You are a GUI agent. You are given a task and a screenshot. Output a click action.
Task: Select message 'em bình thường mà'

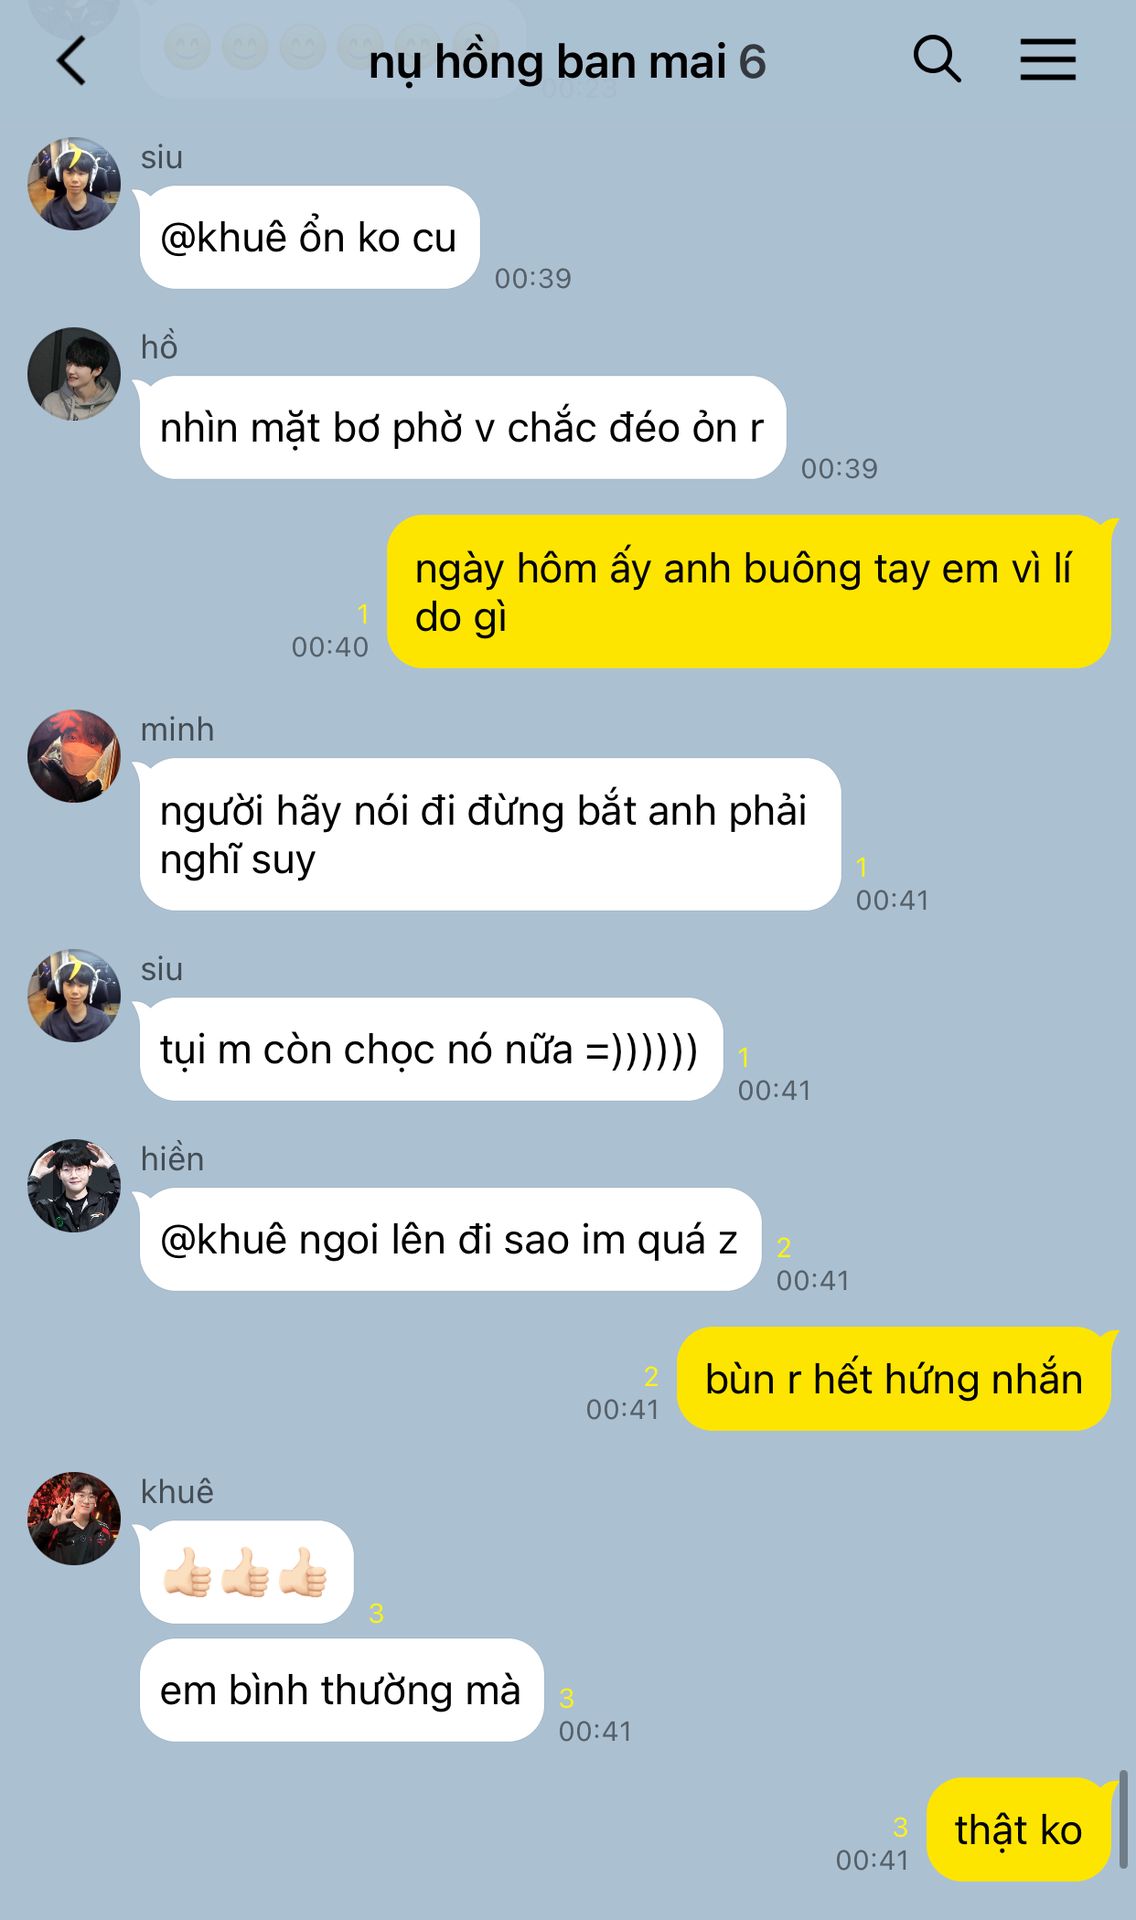pyautogui.click(x=341, y=1690)
